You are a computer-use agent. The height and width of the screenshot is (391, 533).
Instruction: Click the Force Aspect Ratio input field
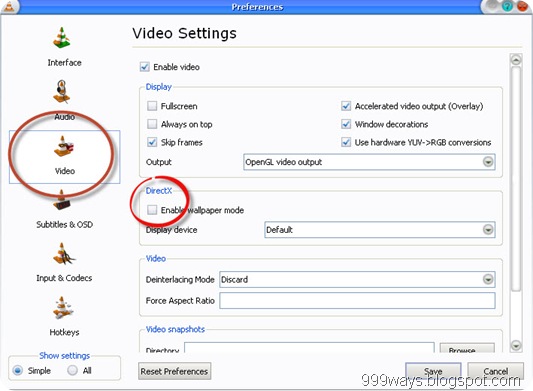coord(357,301)
